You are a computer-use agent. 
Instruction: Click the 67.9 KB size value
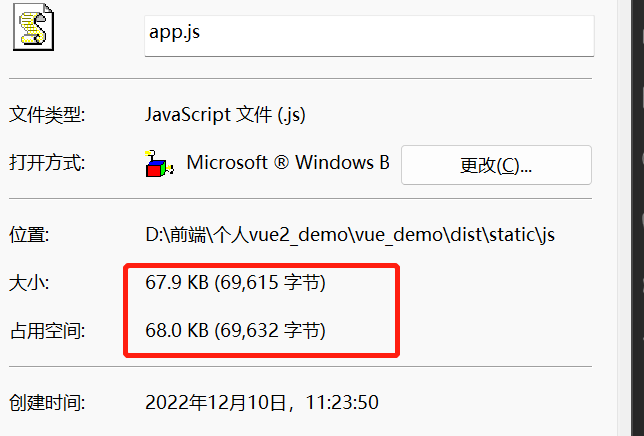coord(177,282)
